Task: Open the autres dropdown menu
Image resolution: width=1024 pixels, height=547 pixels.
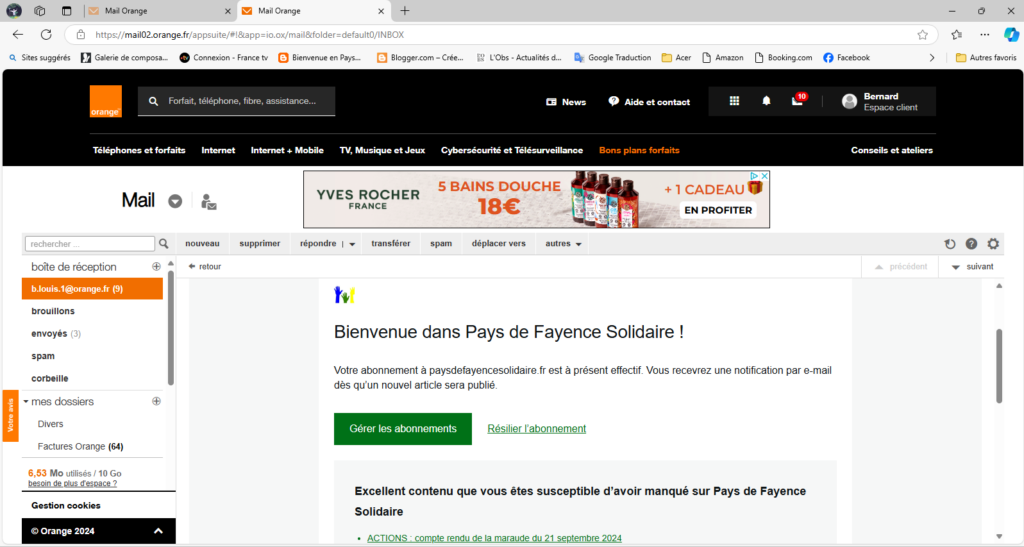Action: pyautogui.click(x=564, y=244)
